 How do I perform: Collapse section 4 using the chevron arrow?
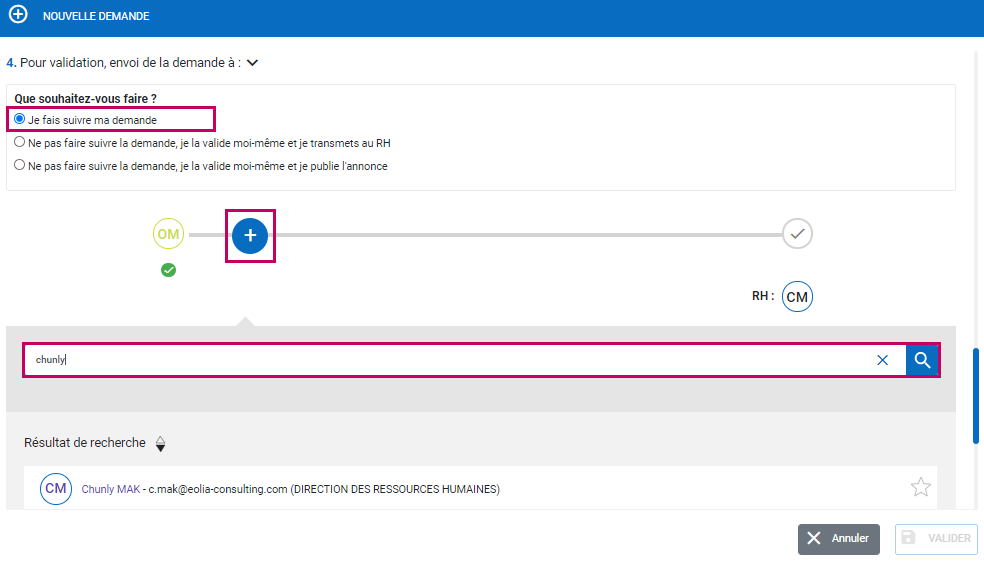[253, 63]
